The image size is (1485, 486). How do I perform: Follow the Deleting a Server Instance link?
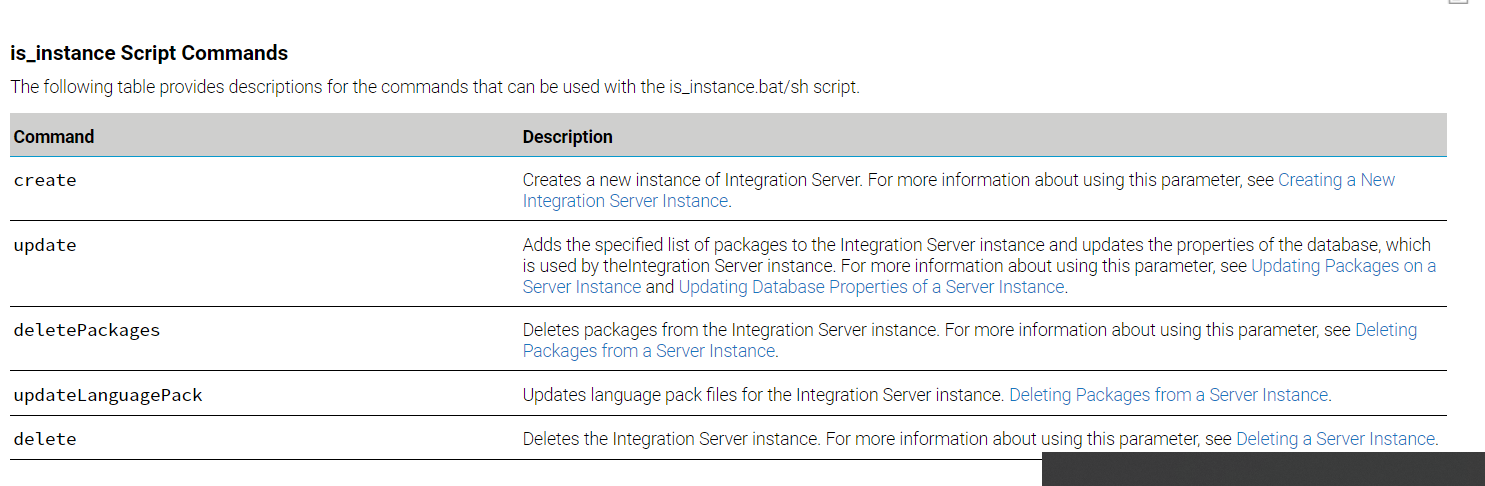(x=1335, y=439)
